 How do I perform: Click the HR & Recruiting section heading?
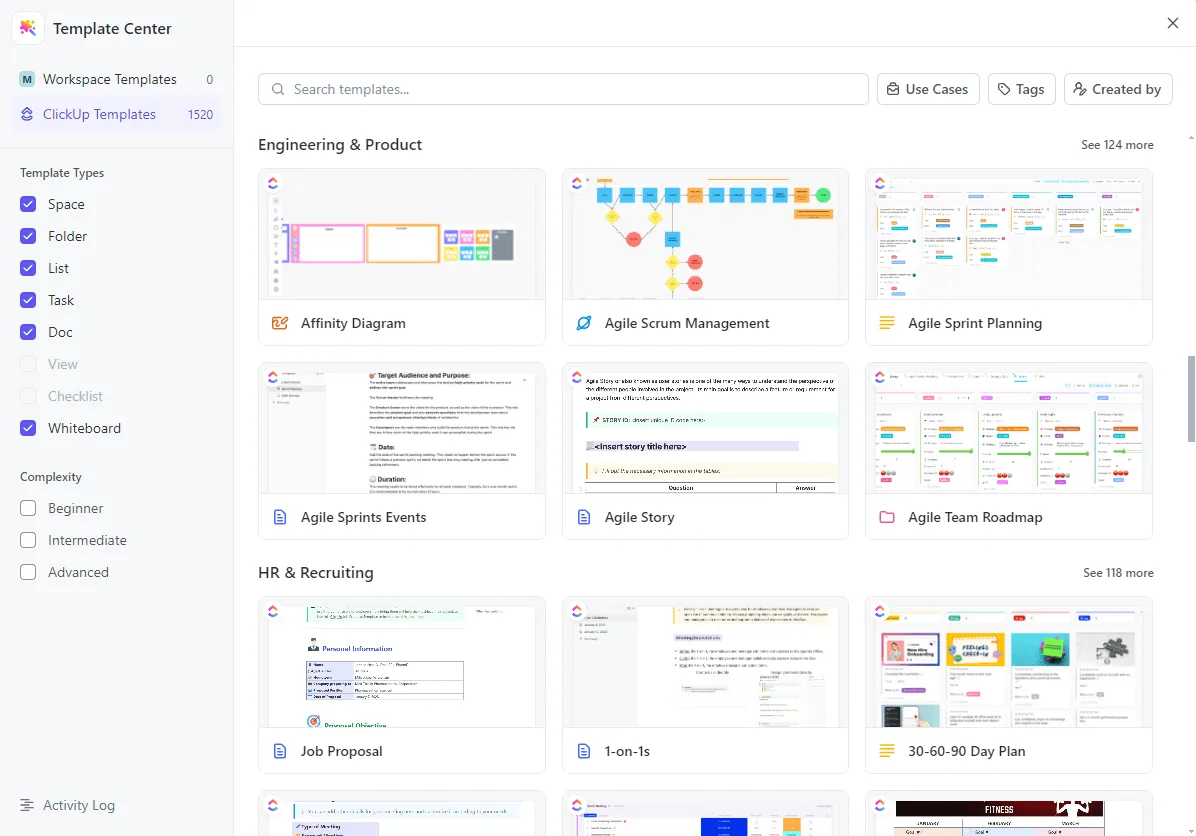pyautogui.click(x=316, y=573)
